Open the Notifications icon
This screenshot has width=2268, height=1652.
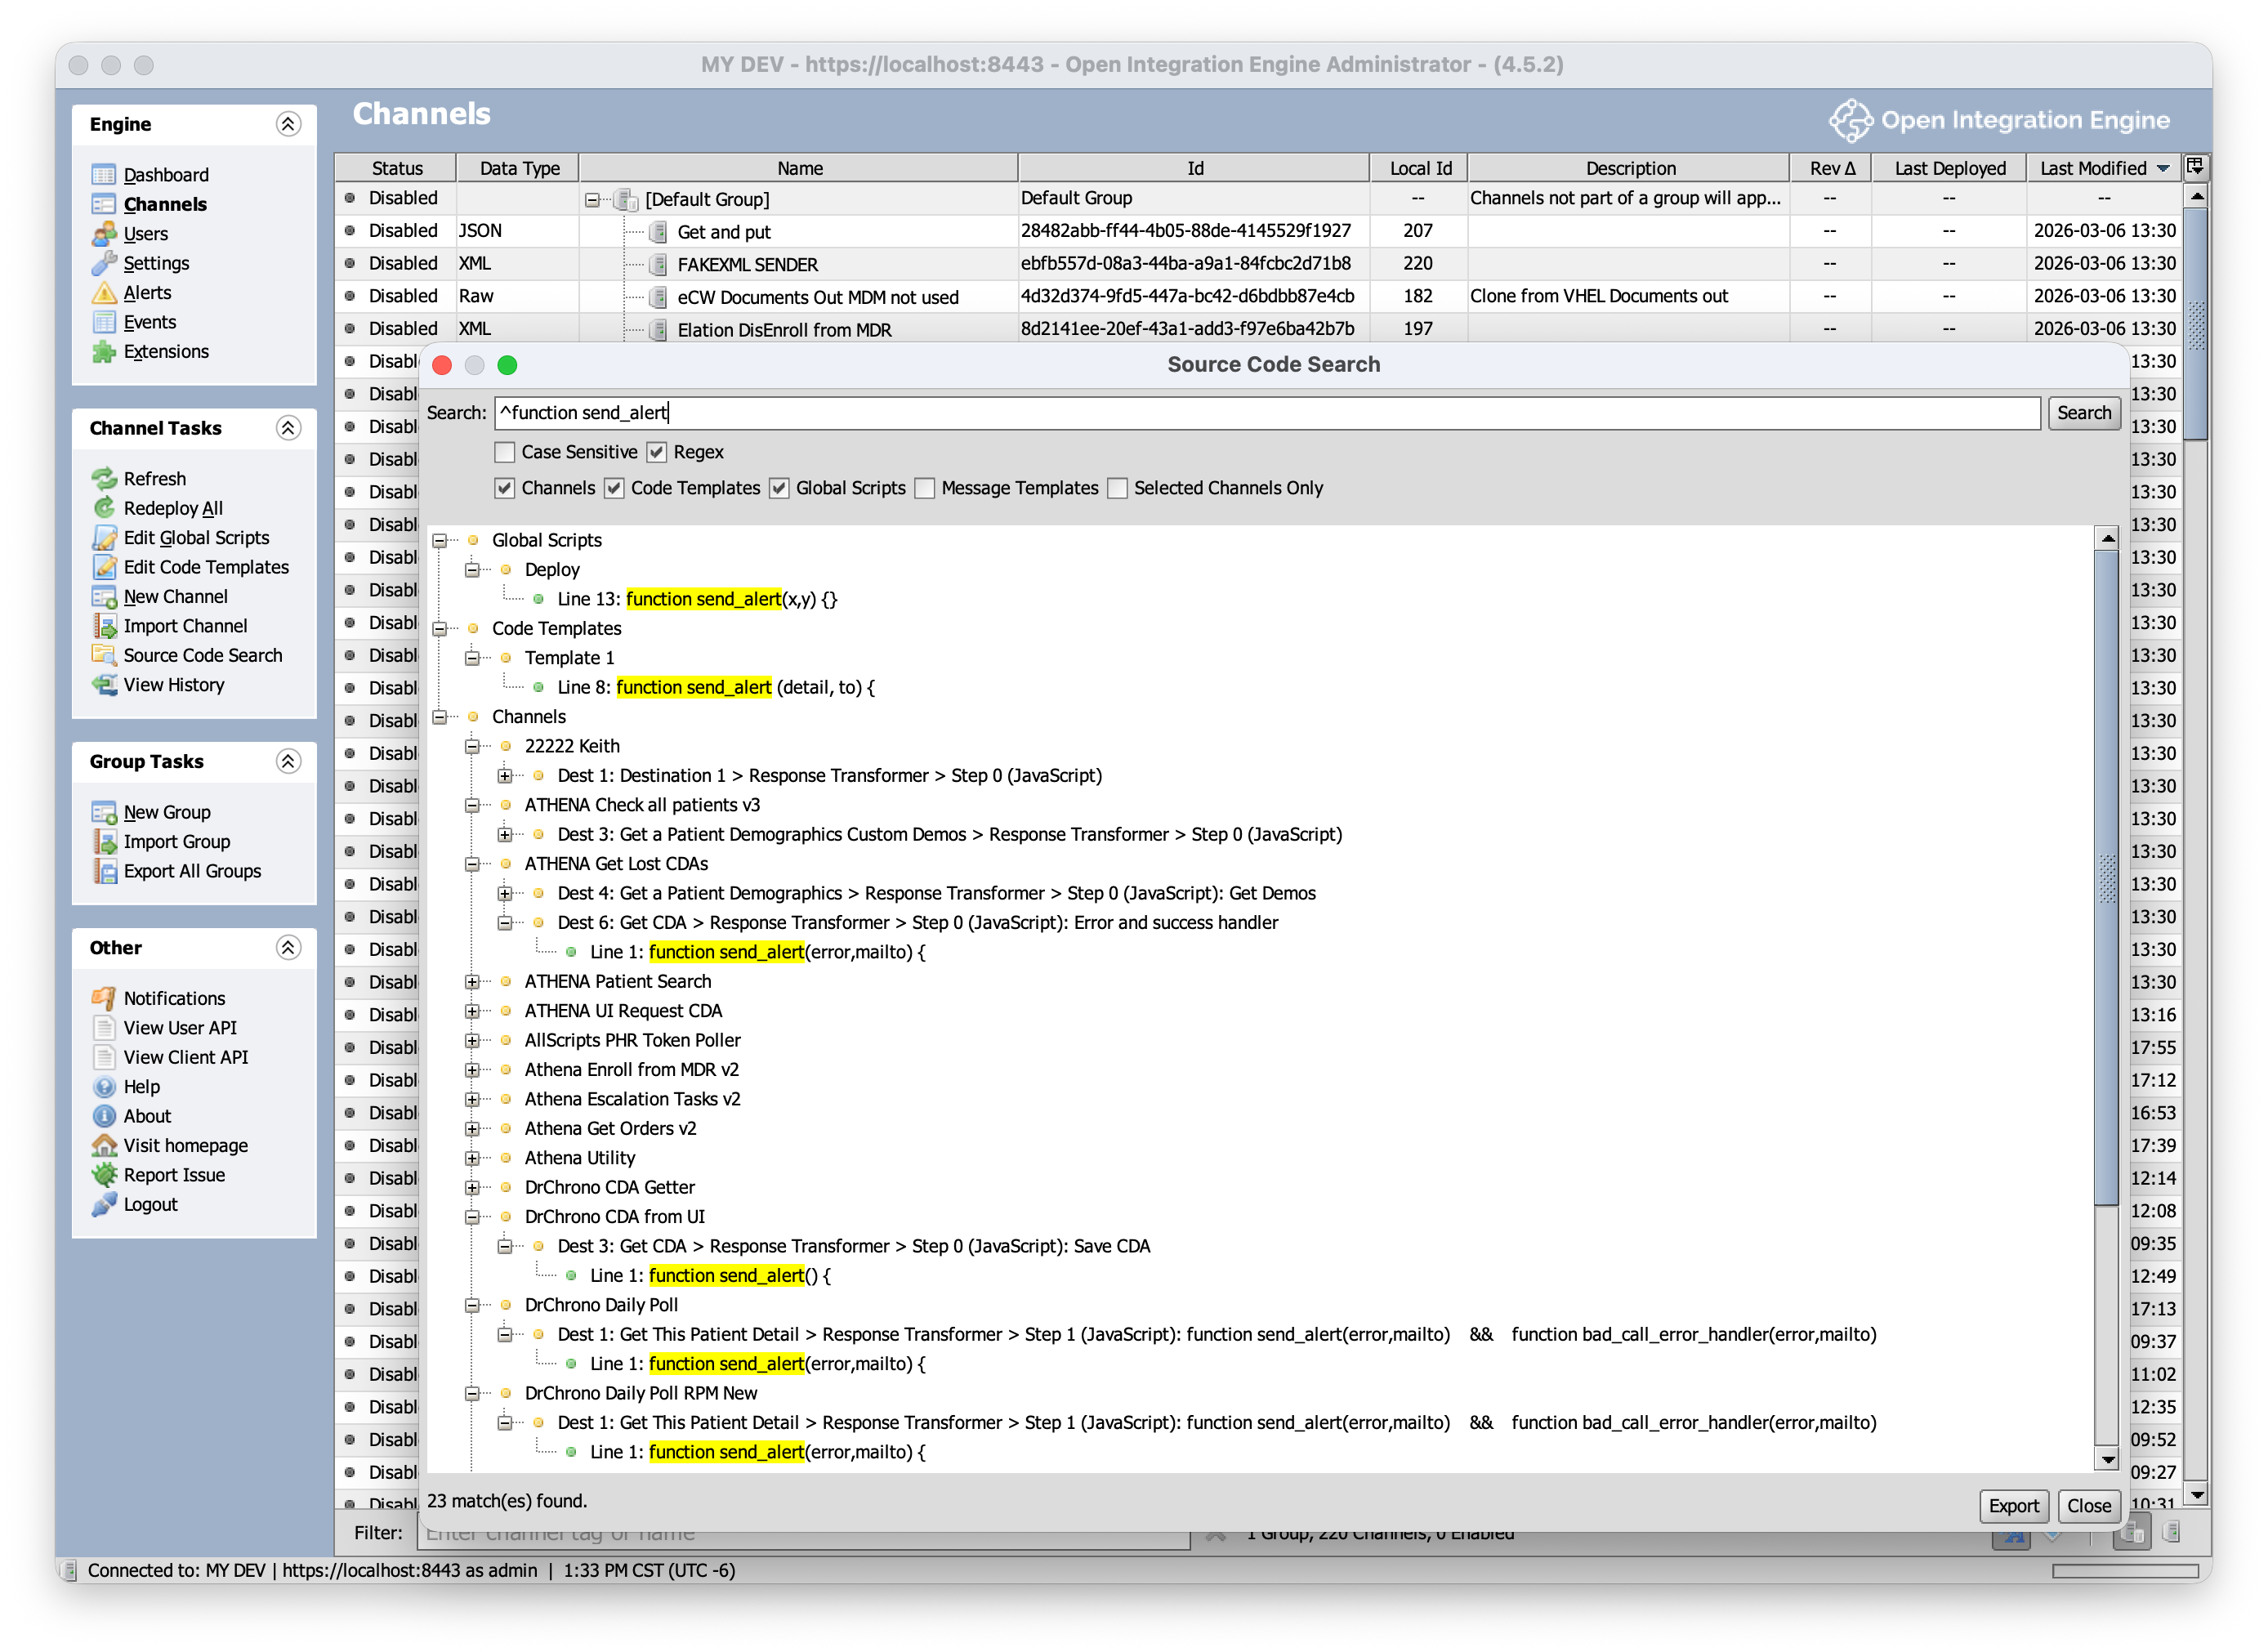103,997
